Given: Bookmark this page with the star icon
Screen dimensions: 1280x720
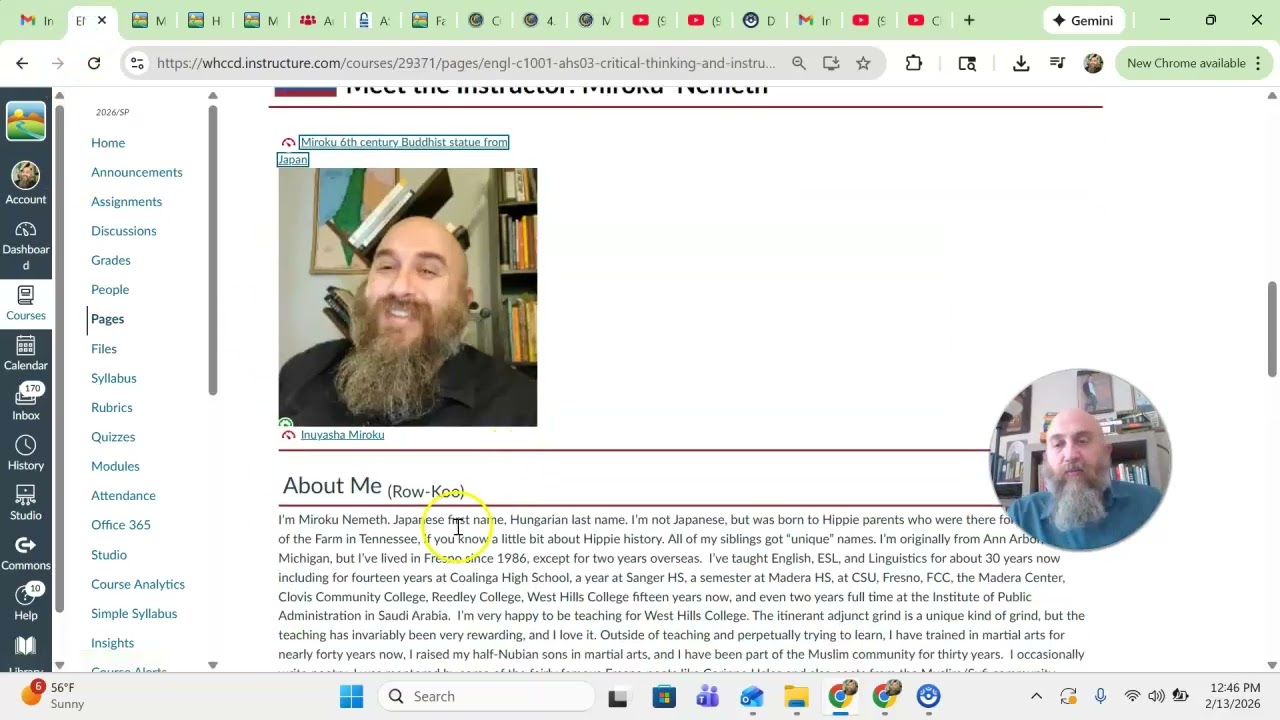Looking at the screenshot, I should click(x=863, y=63).
